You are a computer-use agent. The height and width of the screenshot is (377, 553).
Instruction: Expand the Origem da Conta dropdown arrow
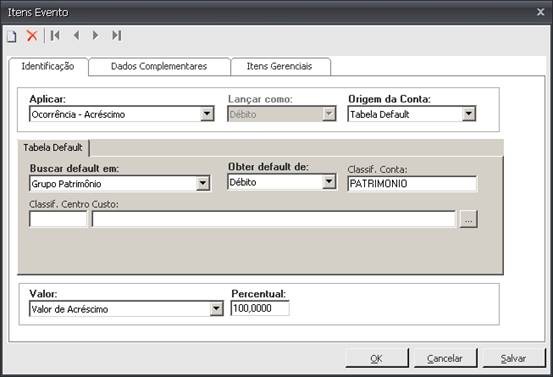click(468, 114)
